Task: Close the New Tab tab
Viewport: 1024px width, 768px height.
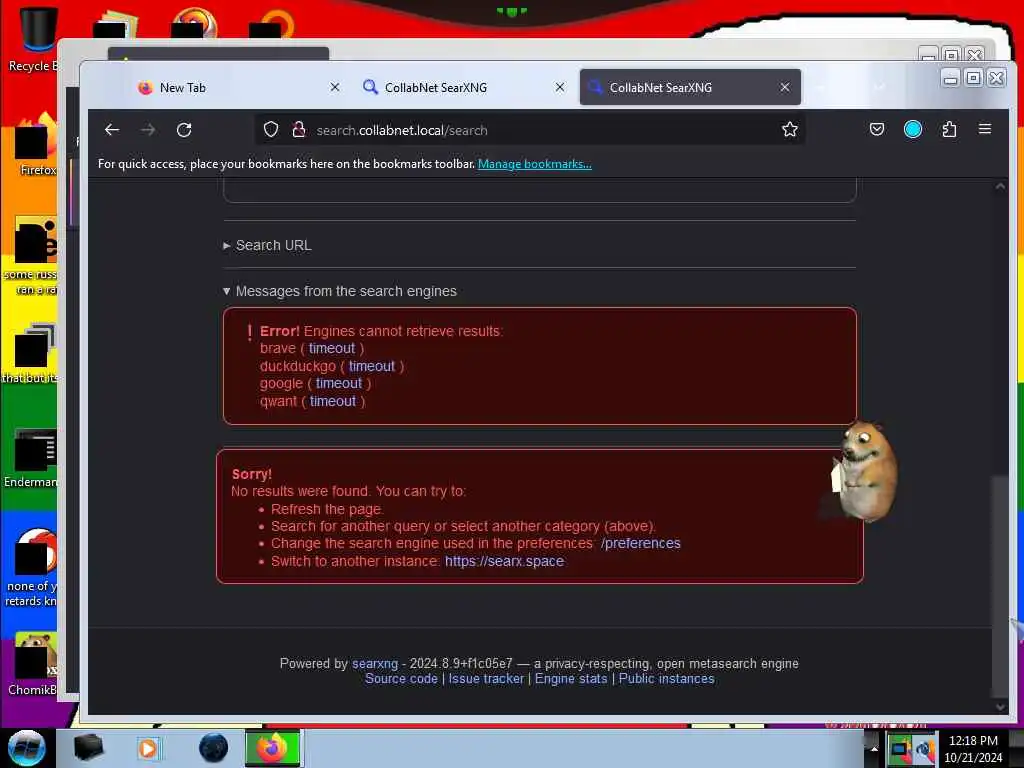Action: [x=334, y=87]
